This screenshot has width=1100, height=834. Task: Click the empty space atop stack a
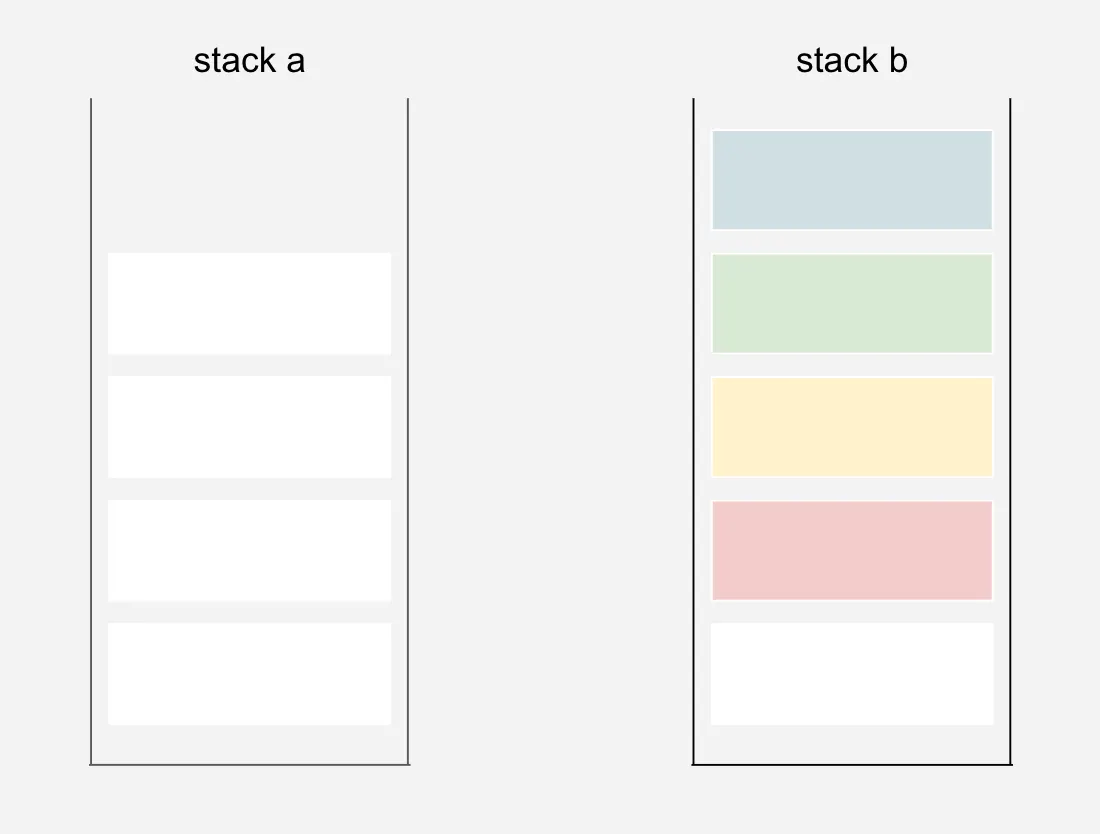[x=249, y=175]
